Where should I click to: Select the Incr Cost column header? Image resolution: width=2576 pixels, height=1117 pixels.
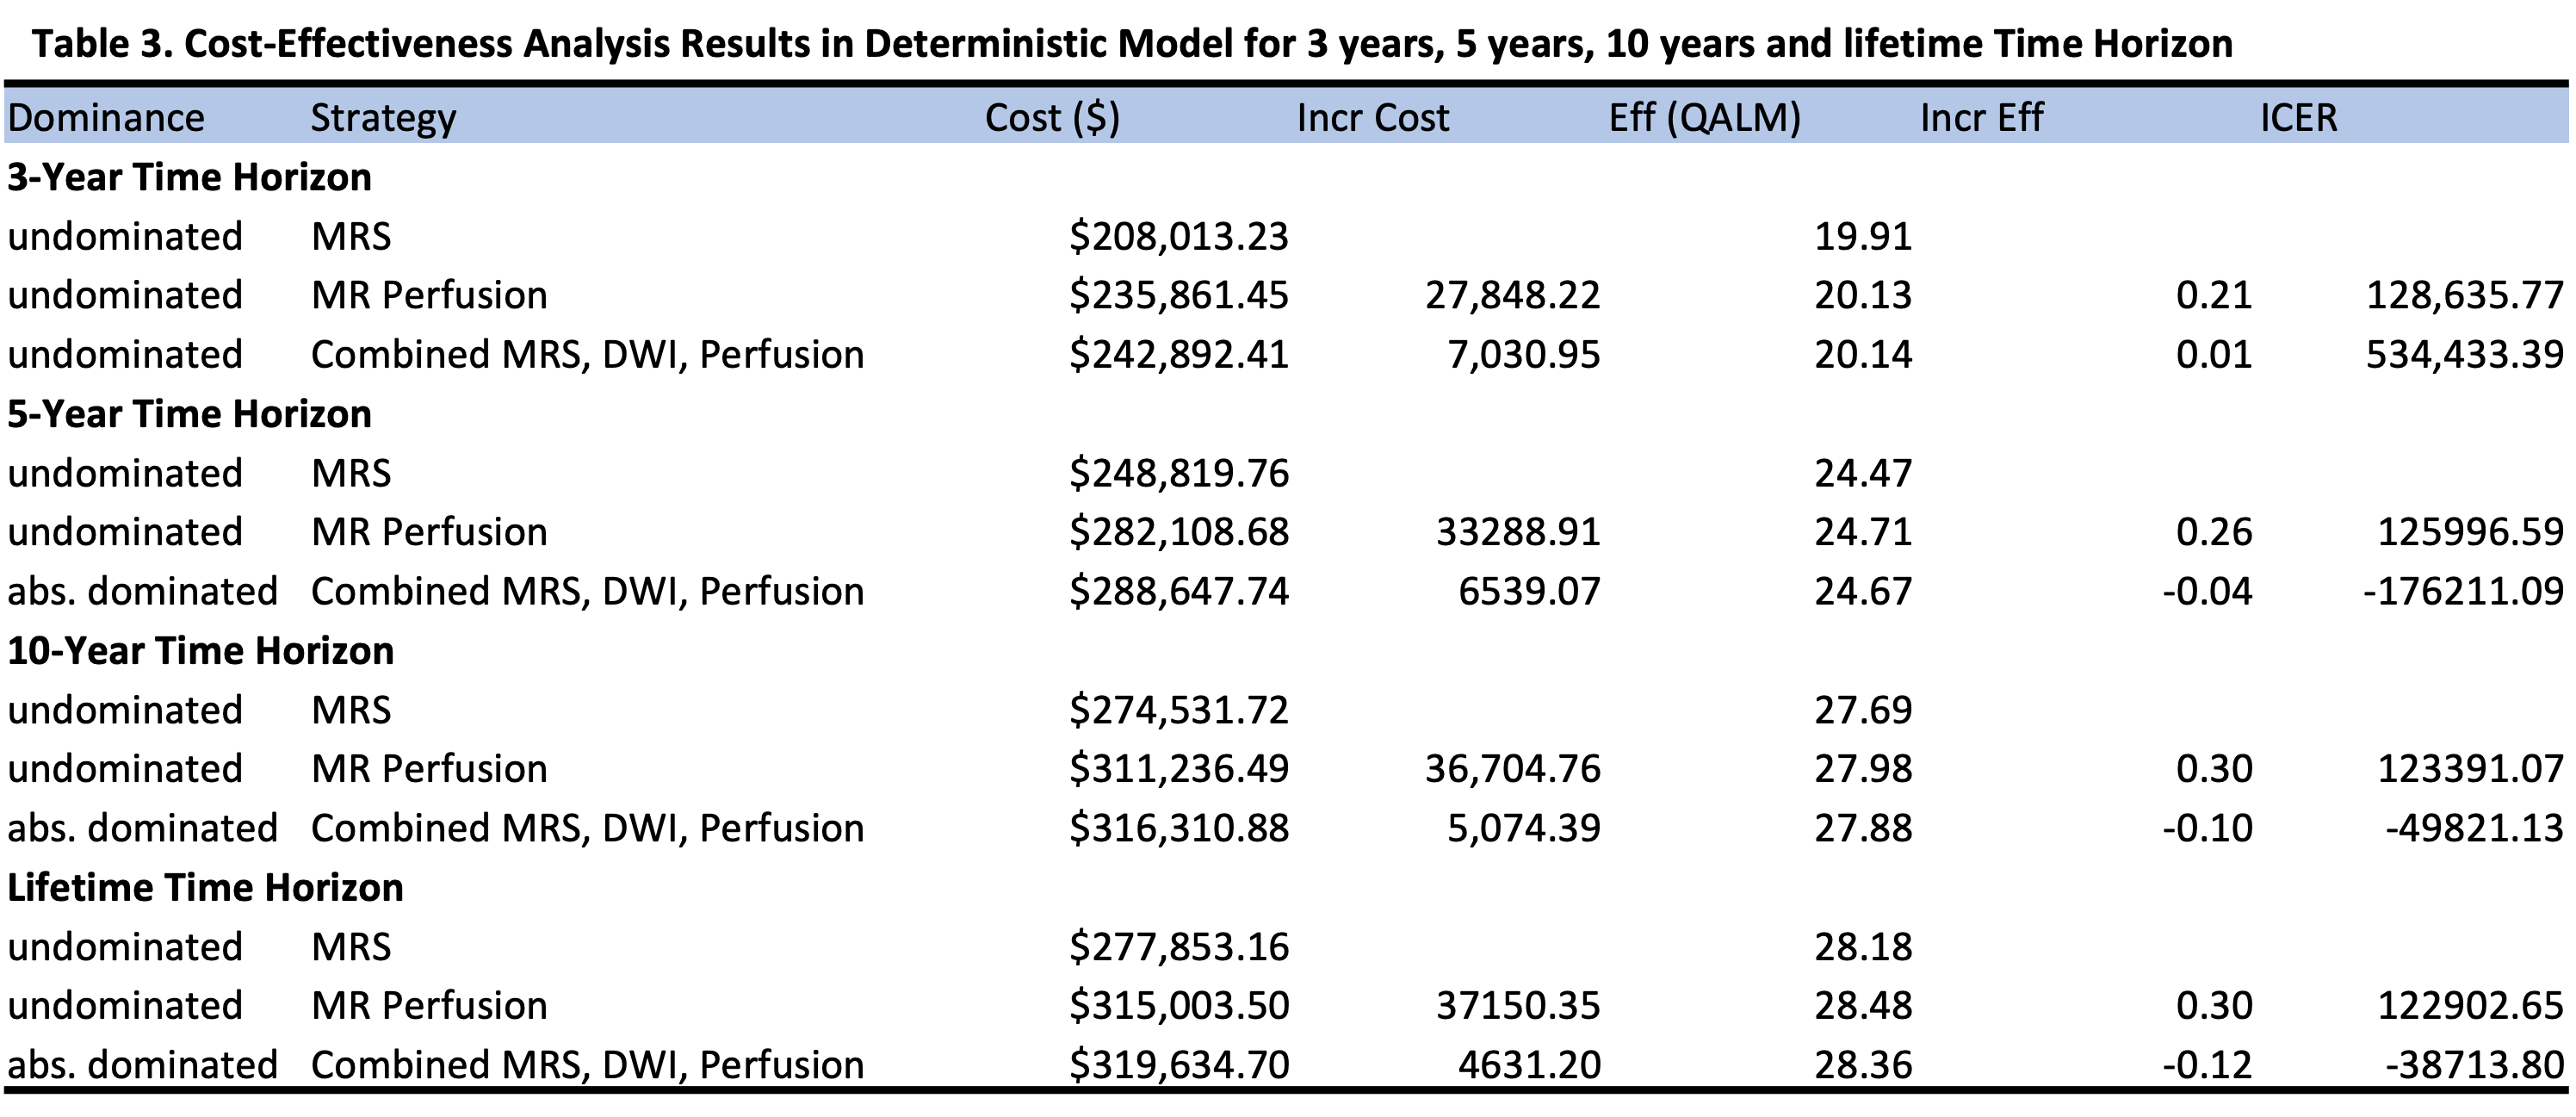1372,118
